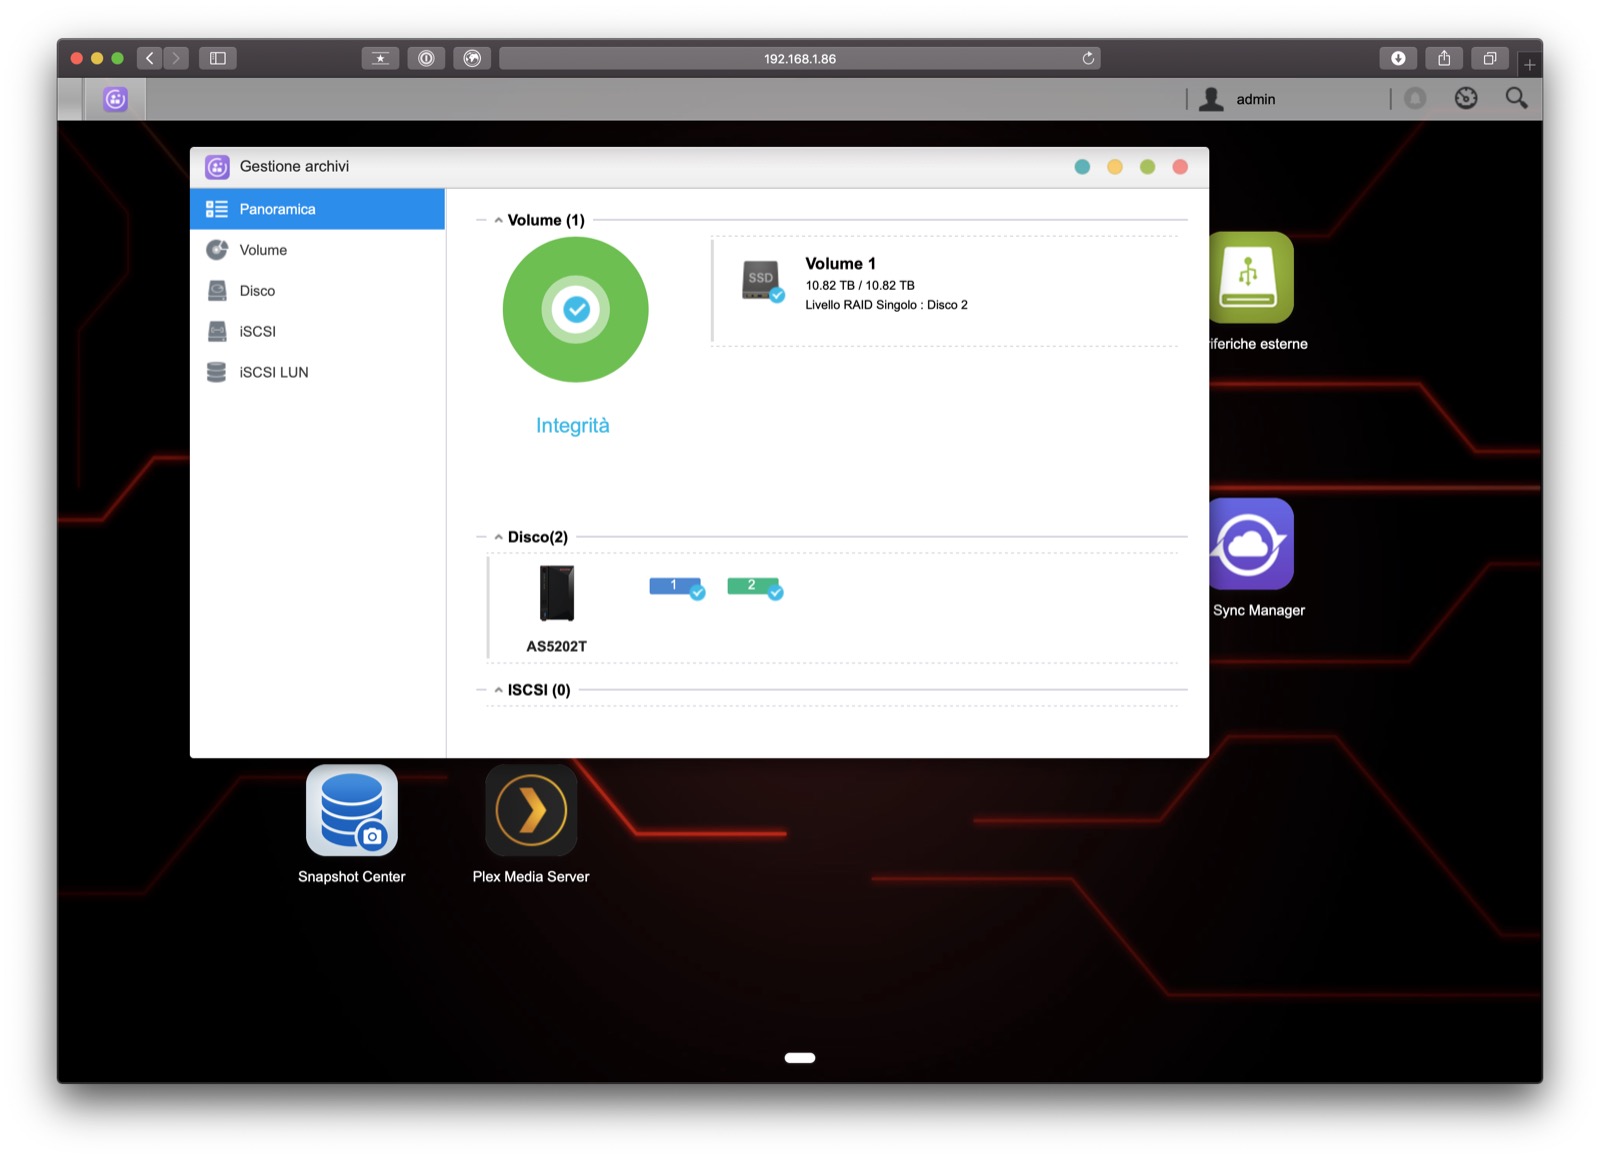Go forward in the Safari toolbar
The image size is (1600, 1159).
176,58
